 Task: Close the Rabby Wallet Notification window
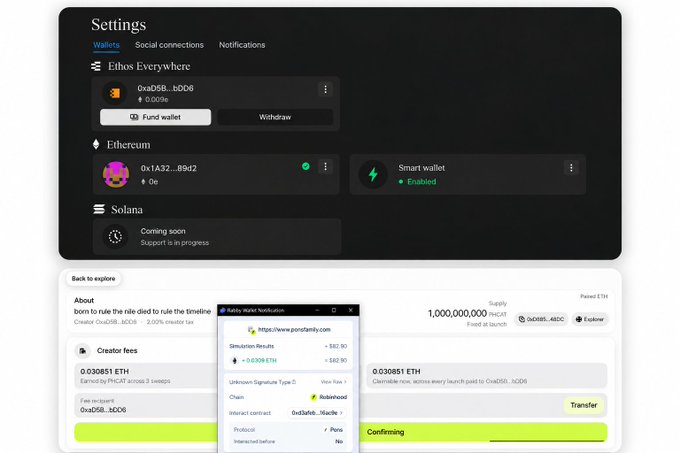(x=350, y=310)
